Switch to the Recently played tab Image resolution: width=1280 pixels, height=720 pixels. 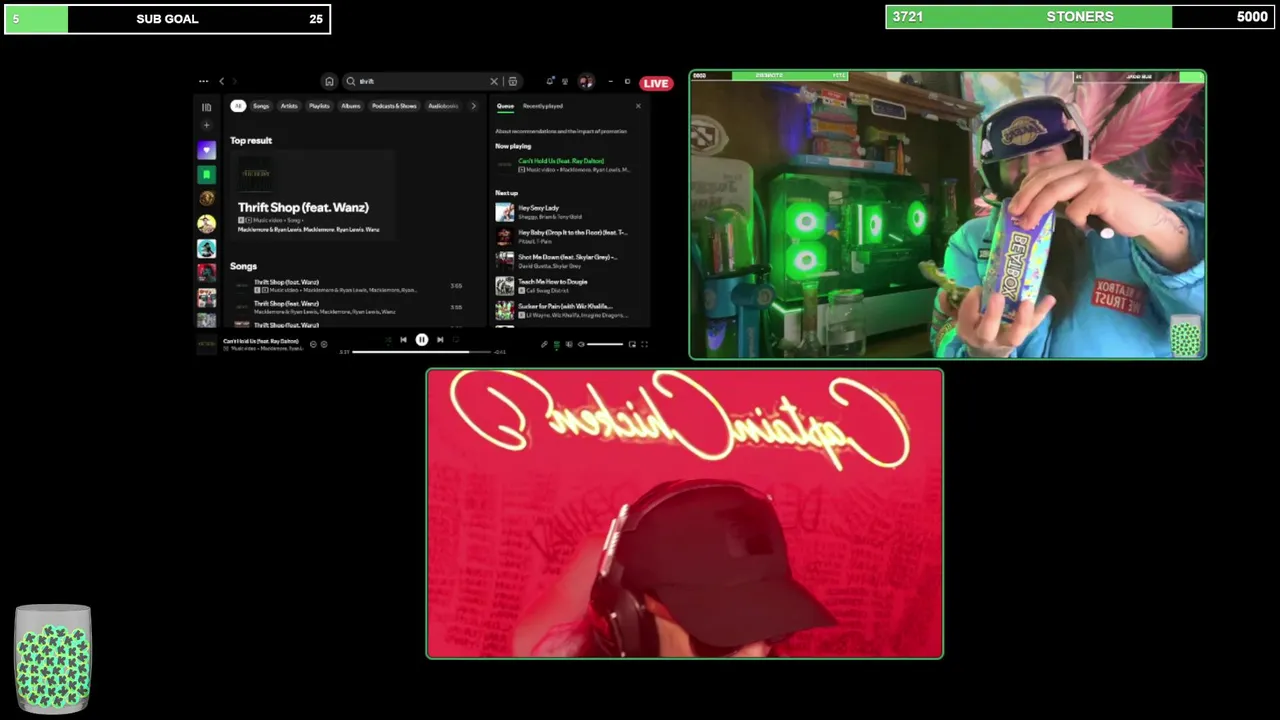543,106
